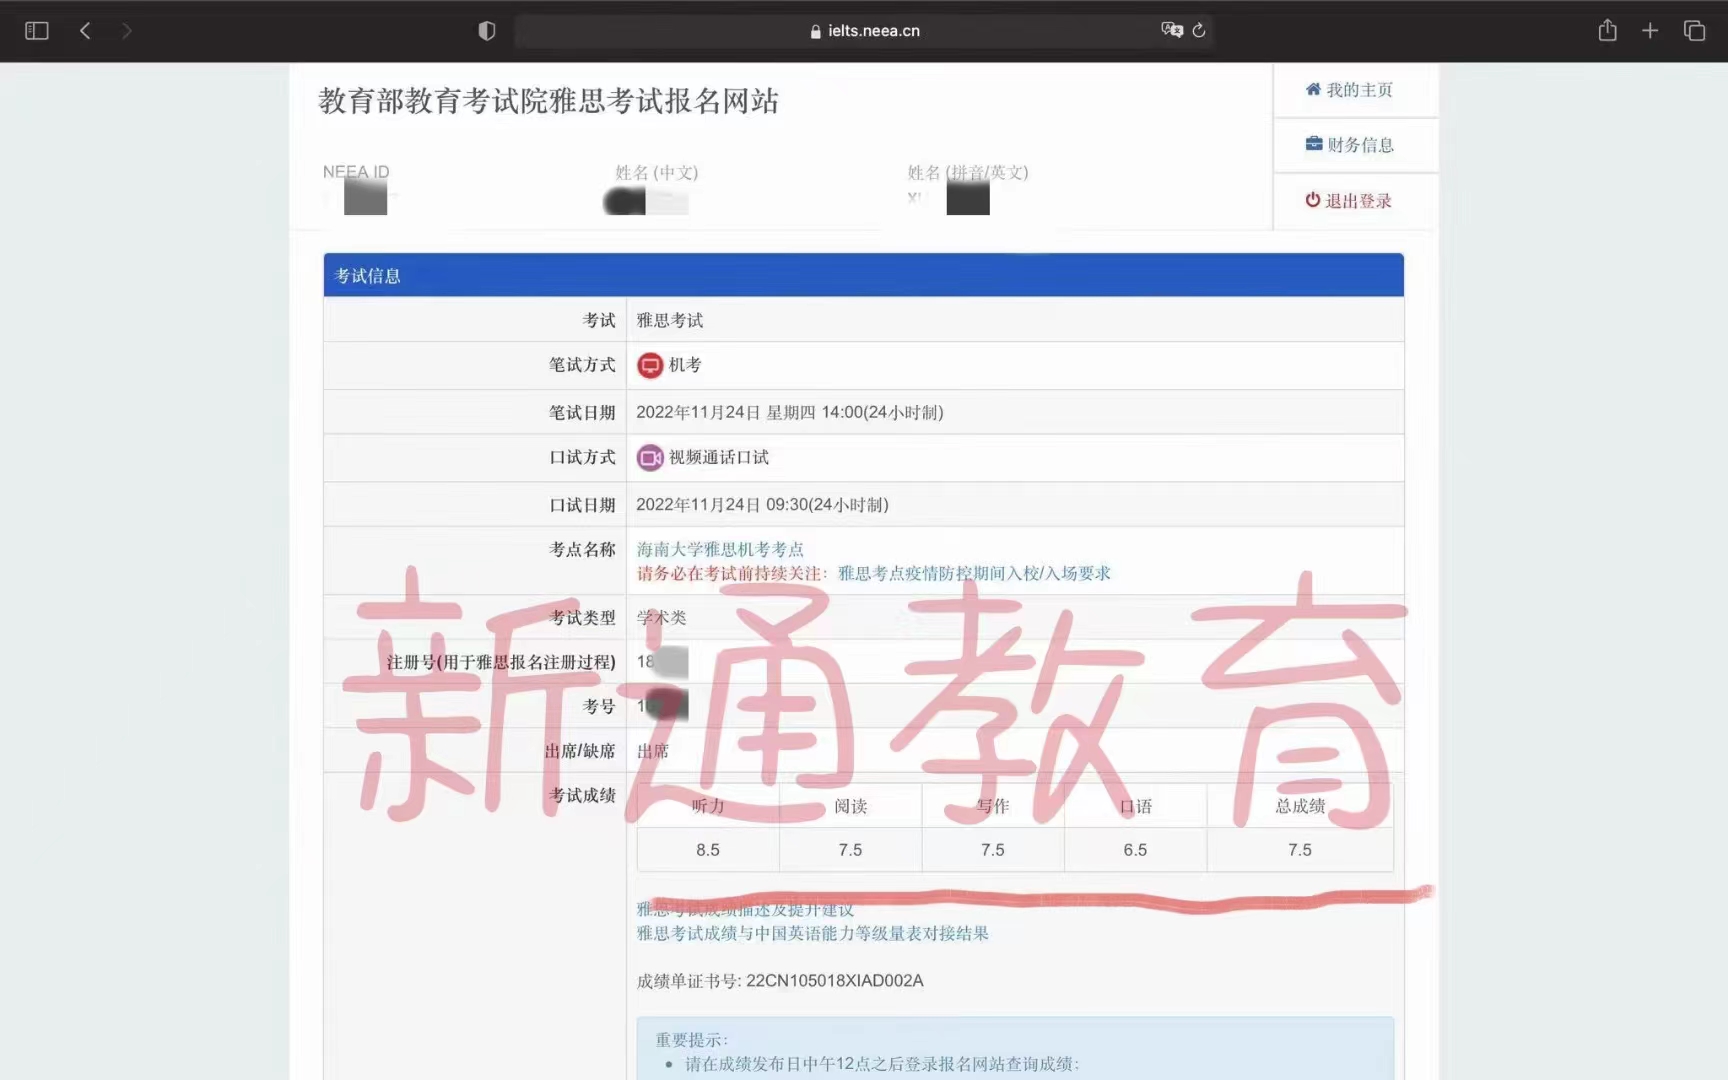Click the overall score under 总成绩
The height and width of the screenshot is (1080, 1728).
pyautogui.click(x=1300, y=850)
